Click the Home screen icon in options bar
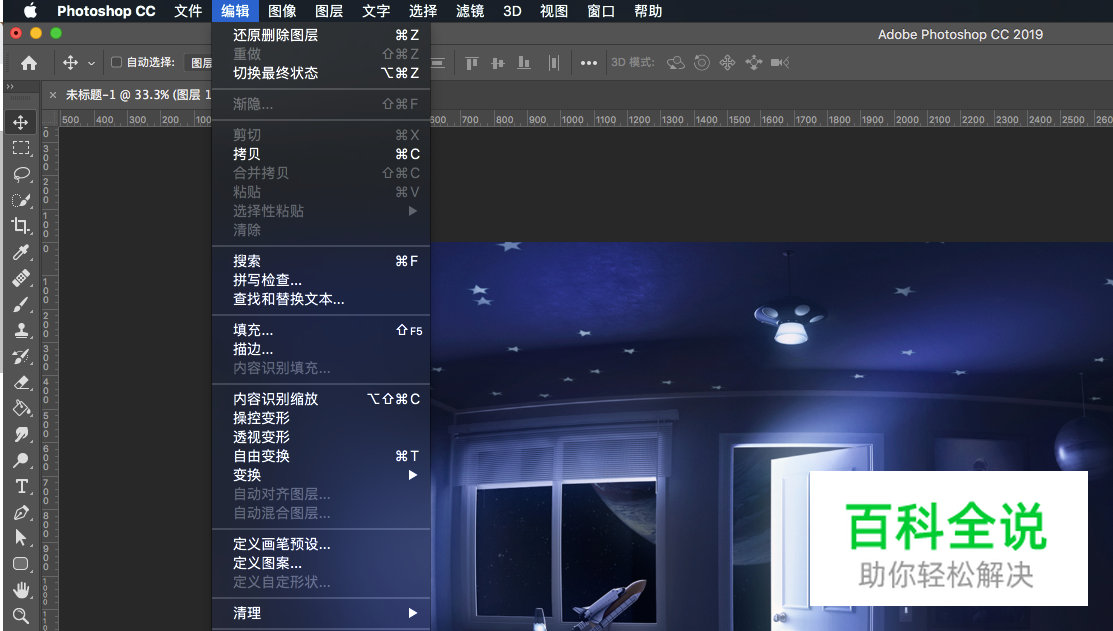The width and height of the screenshot is (1113, 631). pos(28,62)
